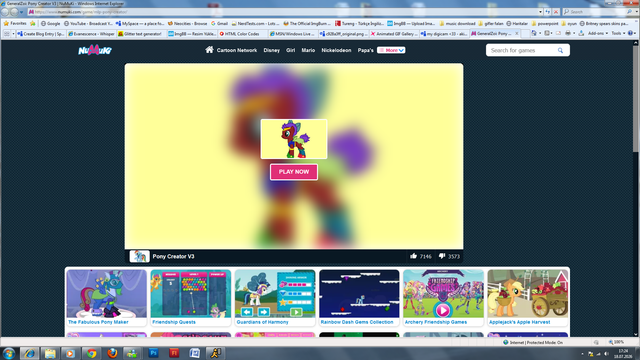The width and height of the screenshot is (640, 360).
Task: Open the music download favorites folder
Action: (x=457, y=23)
